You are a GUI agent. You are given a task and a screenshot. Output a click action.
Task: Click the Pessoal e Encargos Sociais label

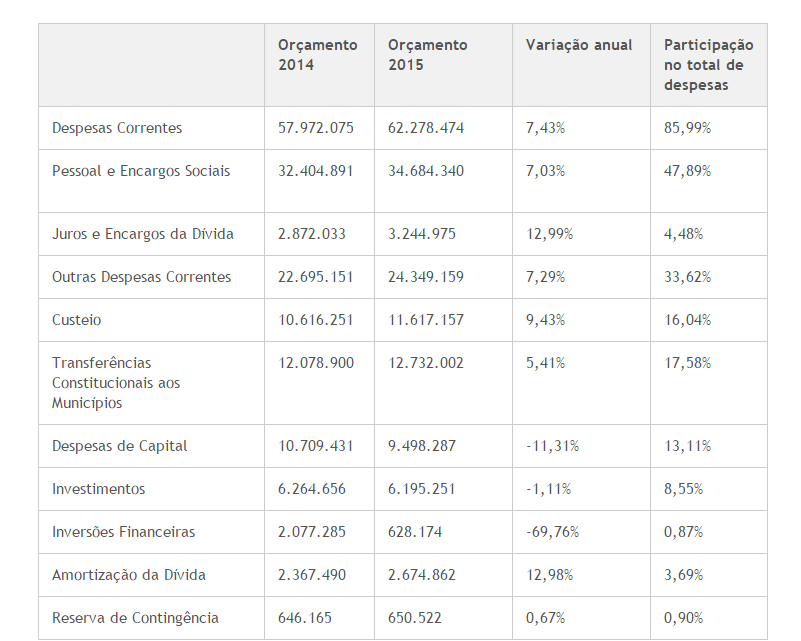coord(141,171)
